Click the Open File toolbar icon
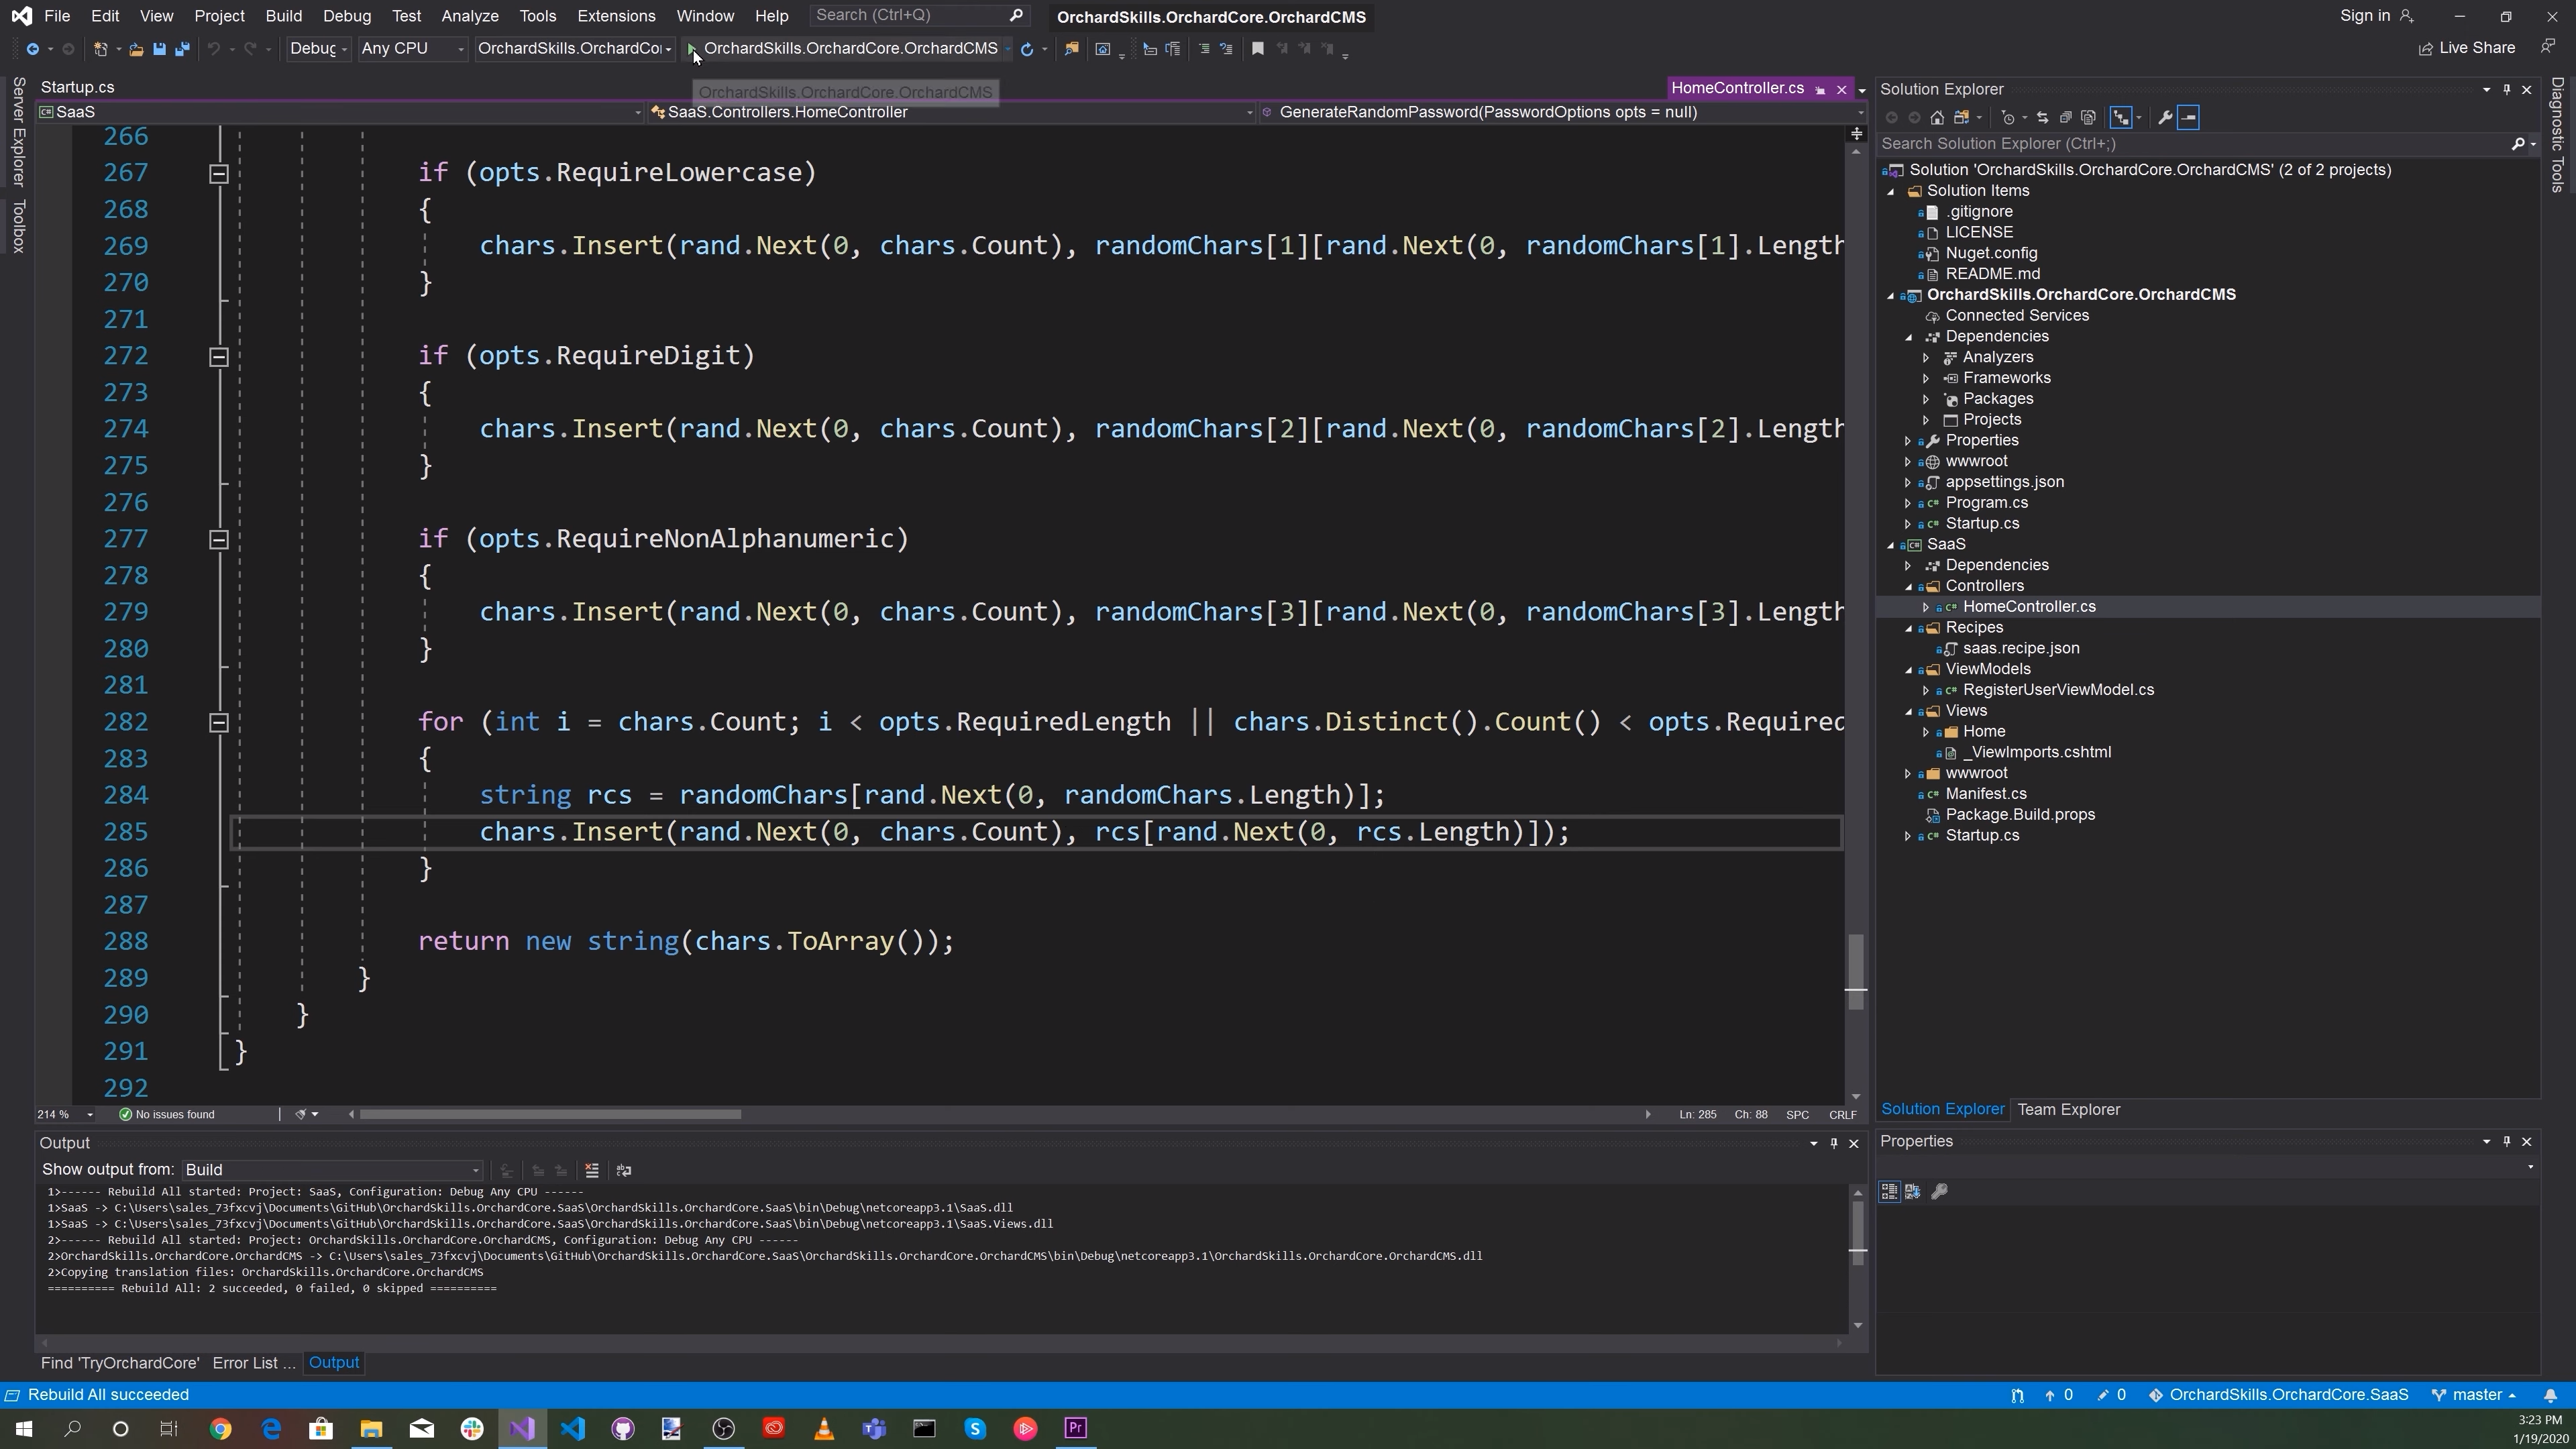Image resolution: width=2576 pixels, height=1449 pixels. [136, 49]
